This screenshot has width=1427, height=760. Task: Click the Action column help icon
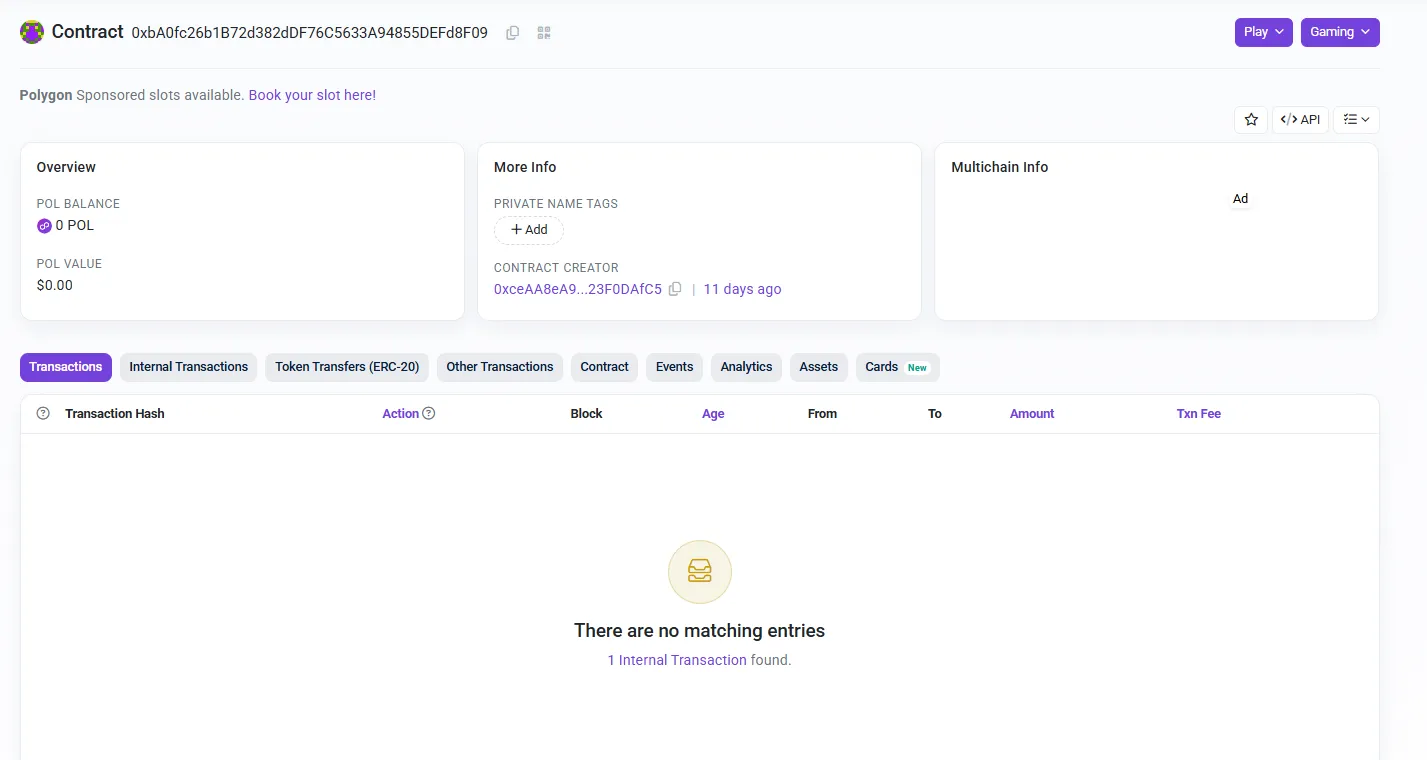pyautogui.click(x=429, y=413)
